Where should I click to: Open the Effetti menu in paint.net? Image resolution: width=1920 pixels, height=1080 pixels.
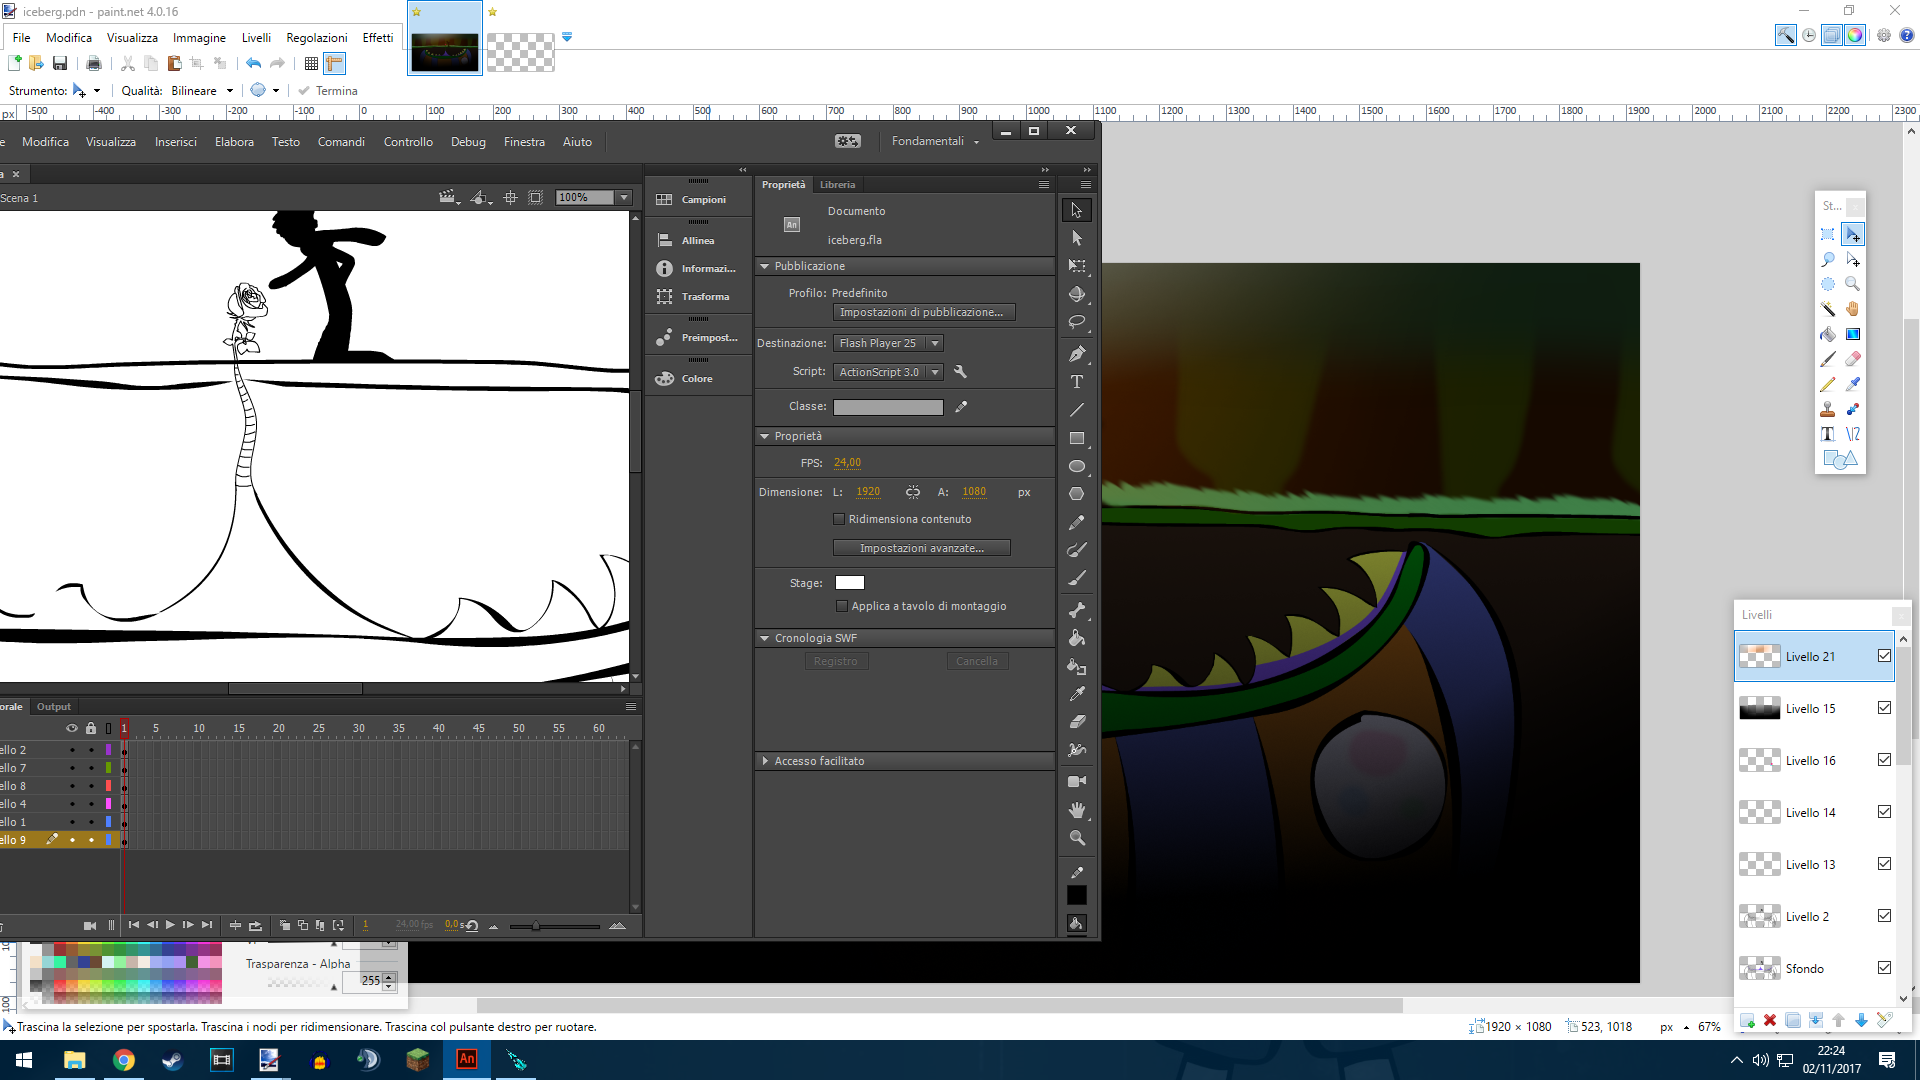click(378, 38)
